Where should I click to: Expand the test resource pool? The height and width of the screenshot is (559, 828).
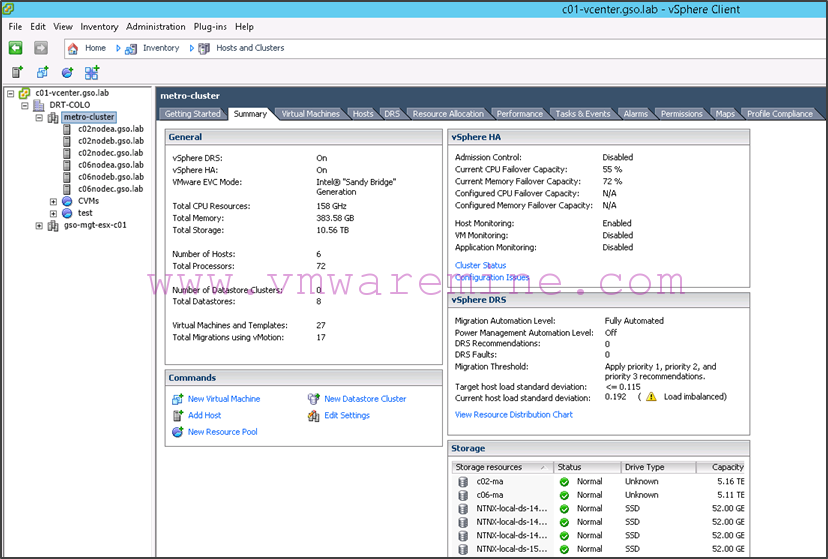pyautogui.click(x=53, y=214)
